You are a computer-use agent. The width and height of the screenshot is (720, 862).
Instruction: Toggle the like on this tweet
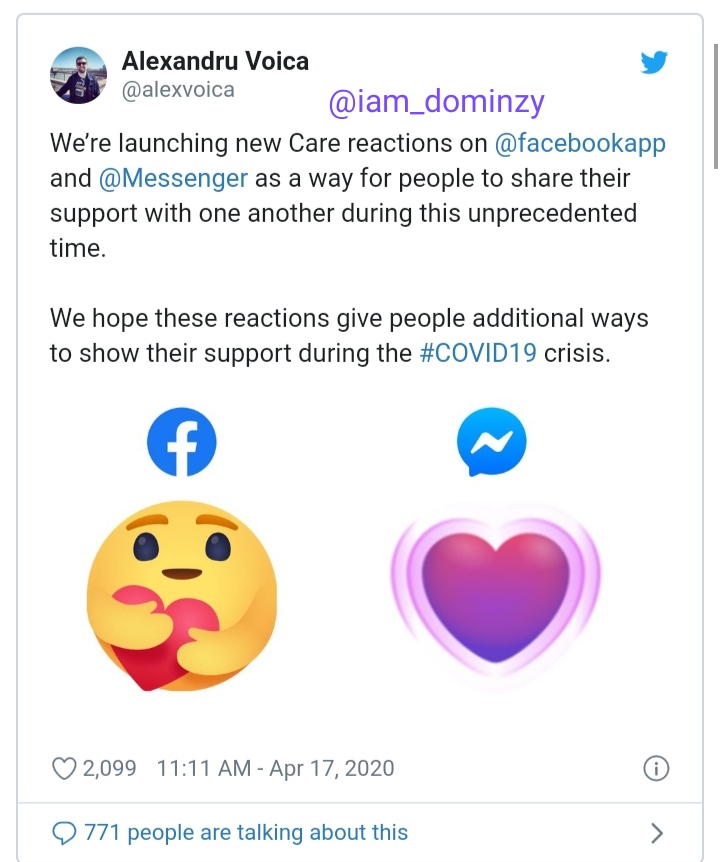[x=66, y=768]
